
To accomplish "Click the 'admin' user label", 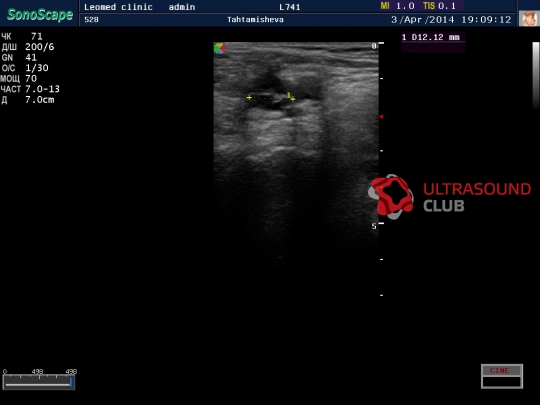I will 182,7.
